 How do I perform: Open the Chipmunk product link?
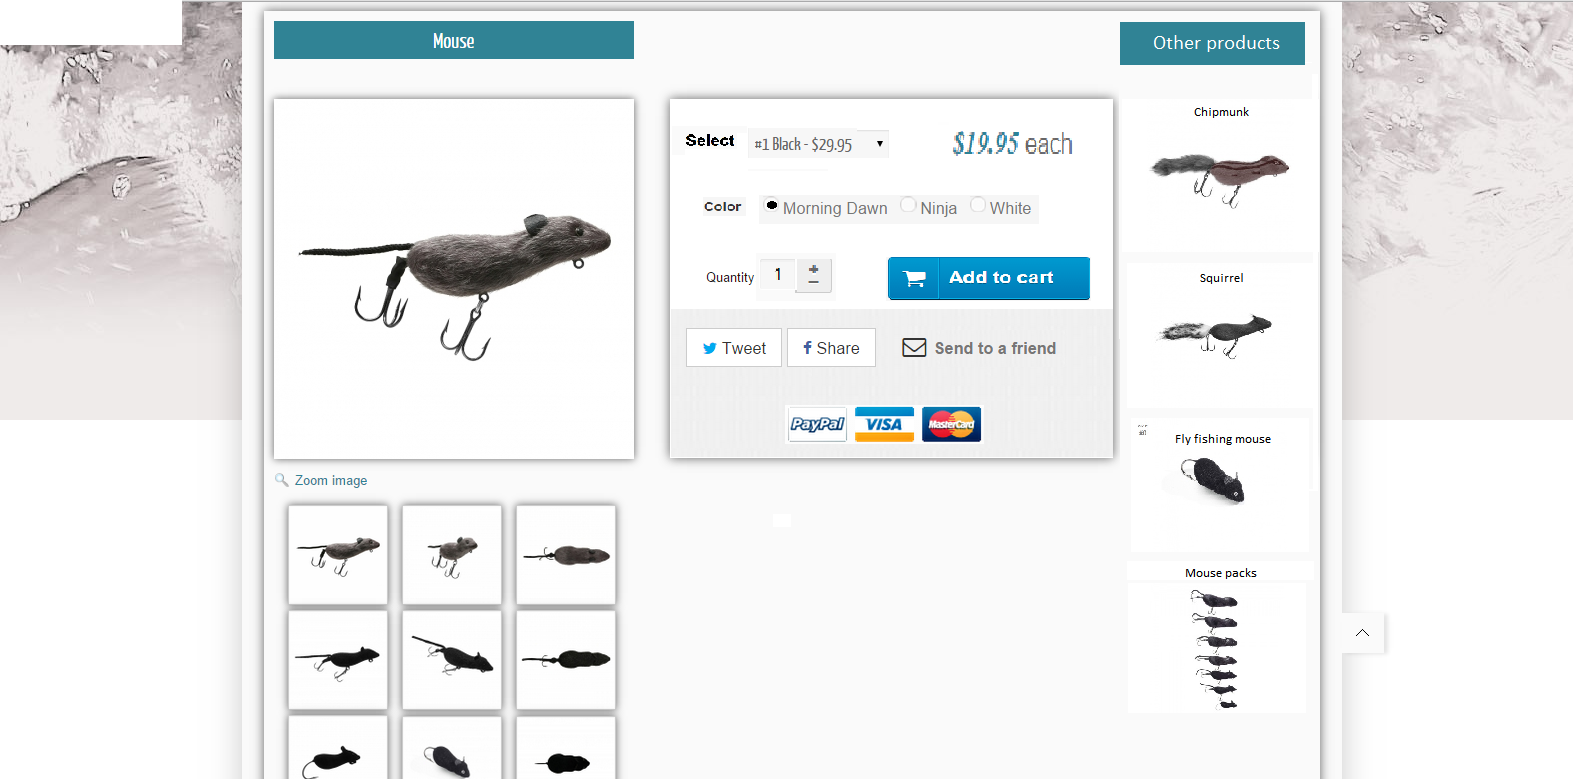(x=1221, y=112)
